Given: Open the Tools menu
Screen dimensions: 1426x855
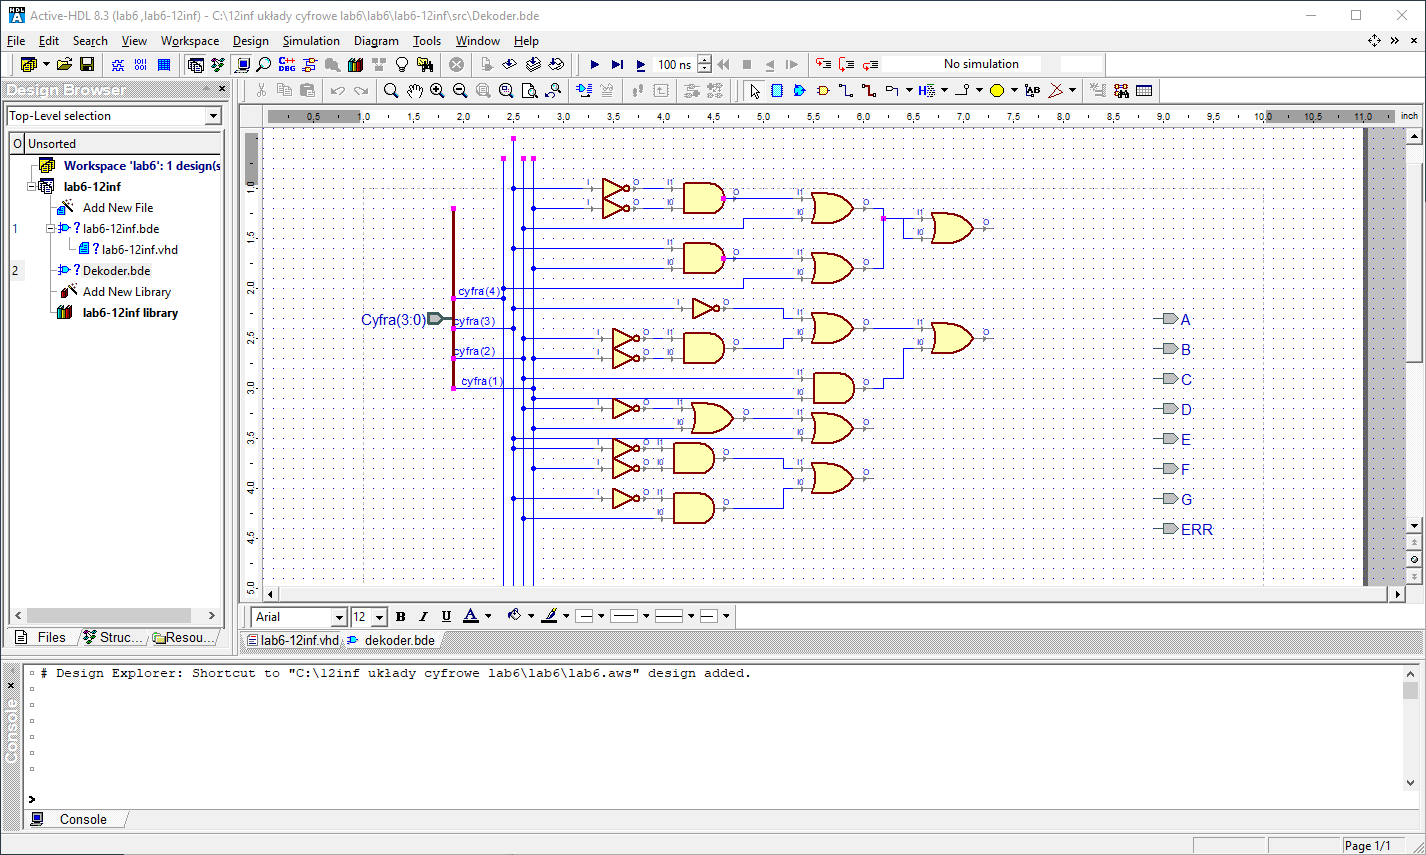Looking at the screenshot, I should tap(427, 41).
